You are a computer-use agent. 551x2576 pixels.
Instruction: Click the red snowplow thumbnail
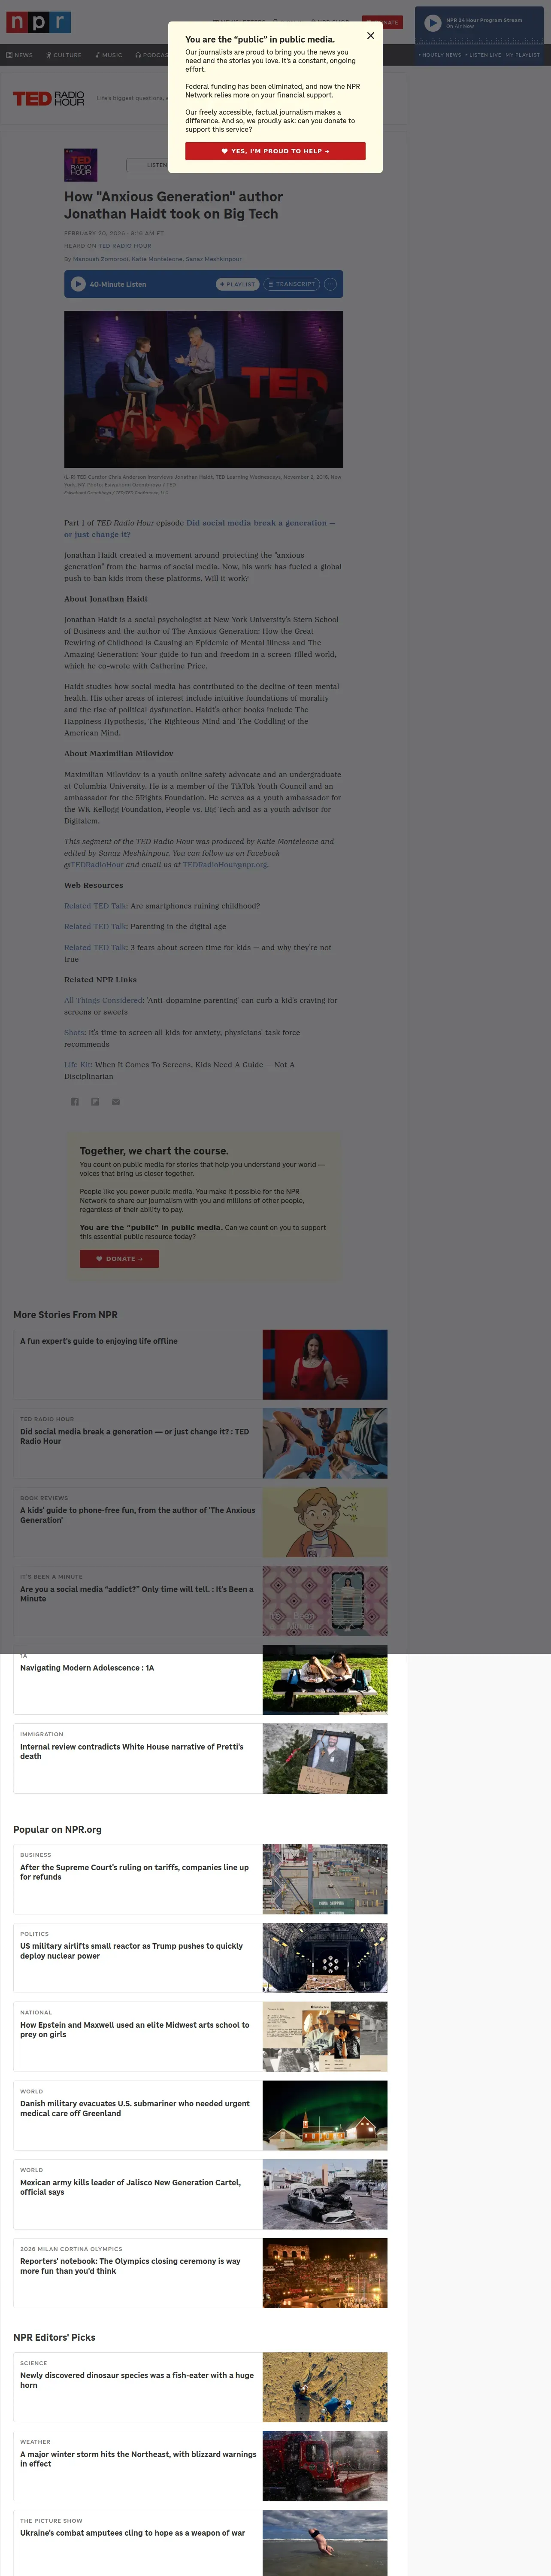pyautogui.click(x=325, y=2466)
